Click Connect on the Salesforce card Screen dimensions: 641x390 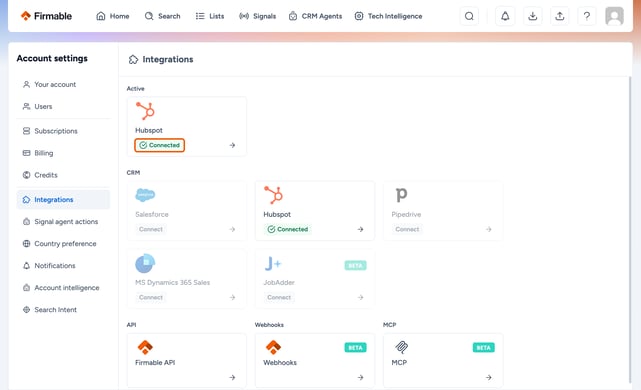point(151,229)
